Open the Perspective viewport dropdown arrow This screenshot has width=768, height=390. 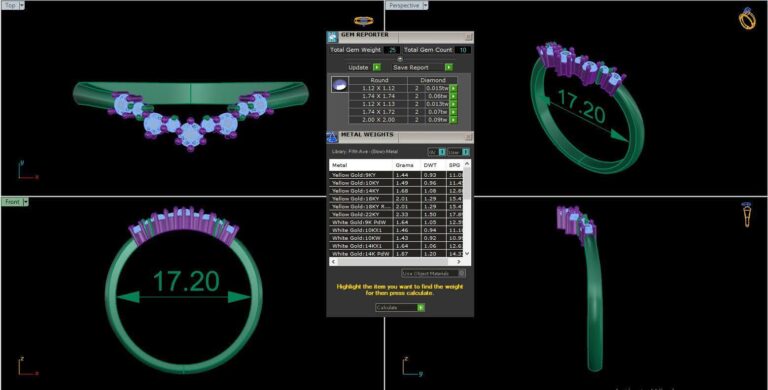coord(425,5)
